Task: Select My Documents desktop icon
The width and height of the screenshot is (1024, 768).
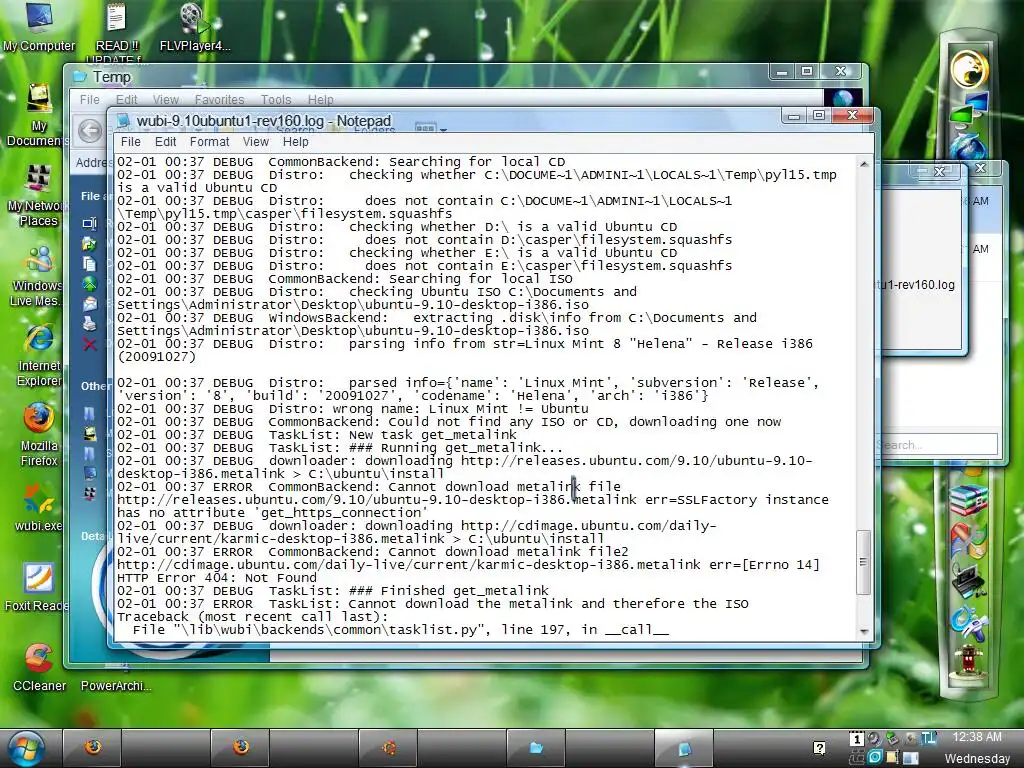Action: click(x=36, y=116)
